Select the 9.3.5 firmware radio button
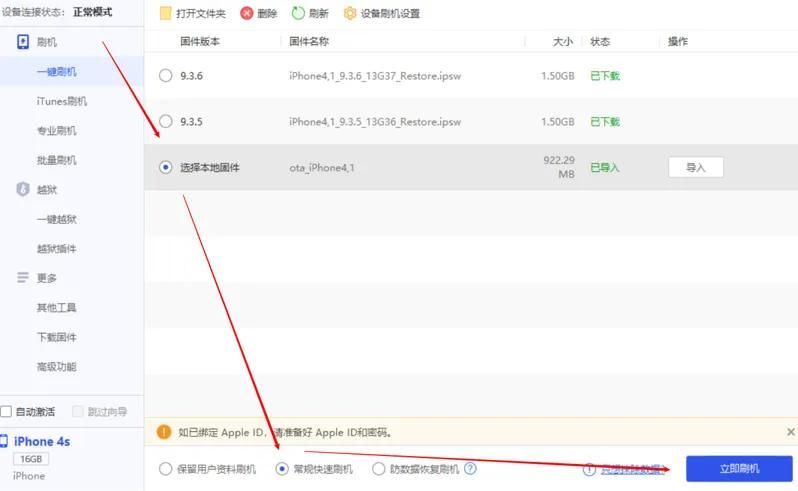Image resolution: width=798 pixels, height=491 pixels. point(165,122)
